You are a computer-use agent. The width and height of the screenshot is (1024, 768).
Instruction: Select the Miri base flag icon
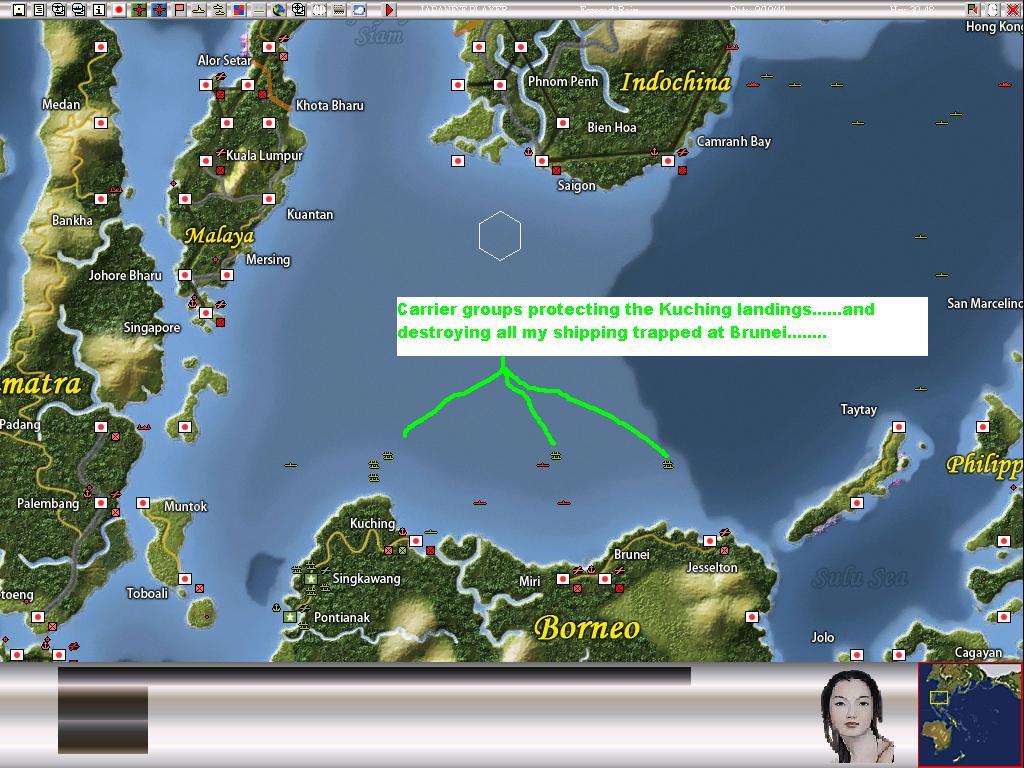563,579
